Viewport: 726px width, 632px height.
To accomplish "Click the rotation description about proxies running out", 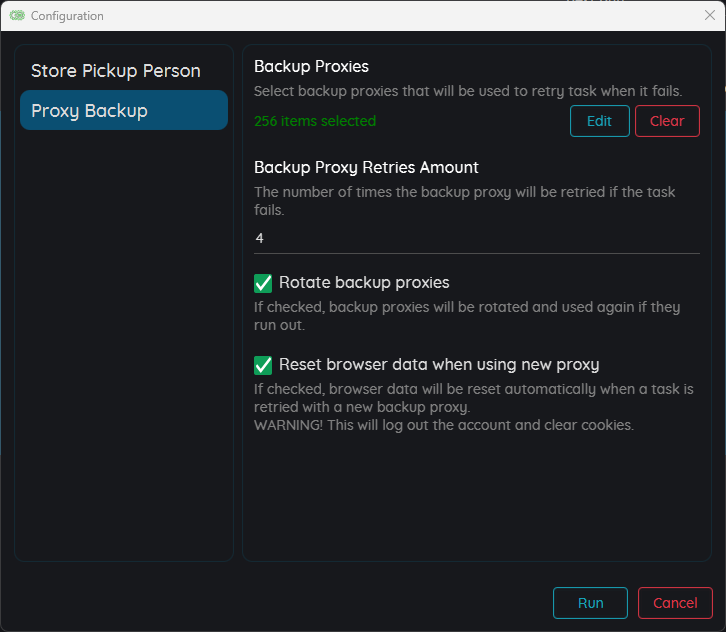I will pyautogui.click(x=467, y=316).
